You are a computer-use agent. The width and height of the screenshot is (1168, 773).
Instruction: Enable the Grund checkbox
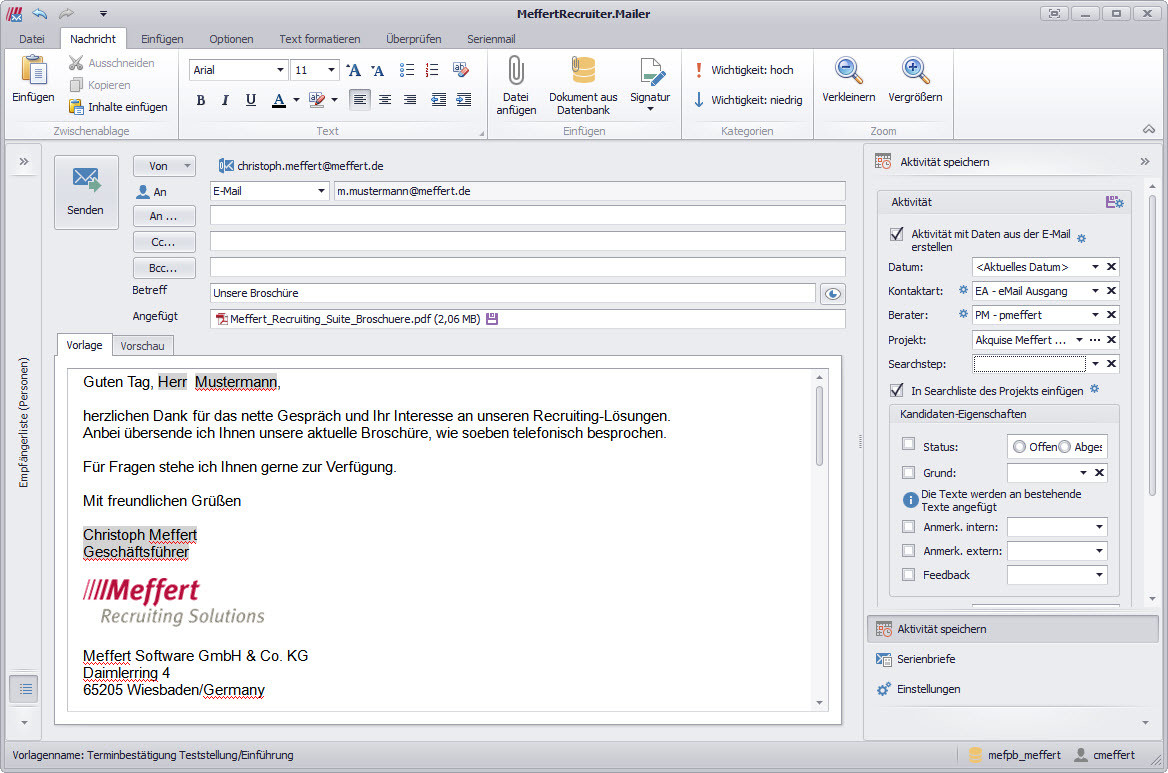click(x=908, y=472)
